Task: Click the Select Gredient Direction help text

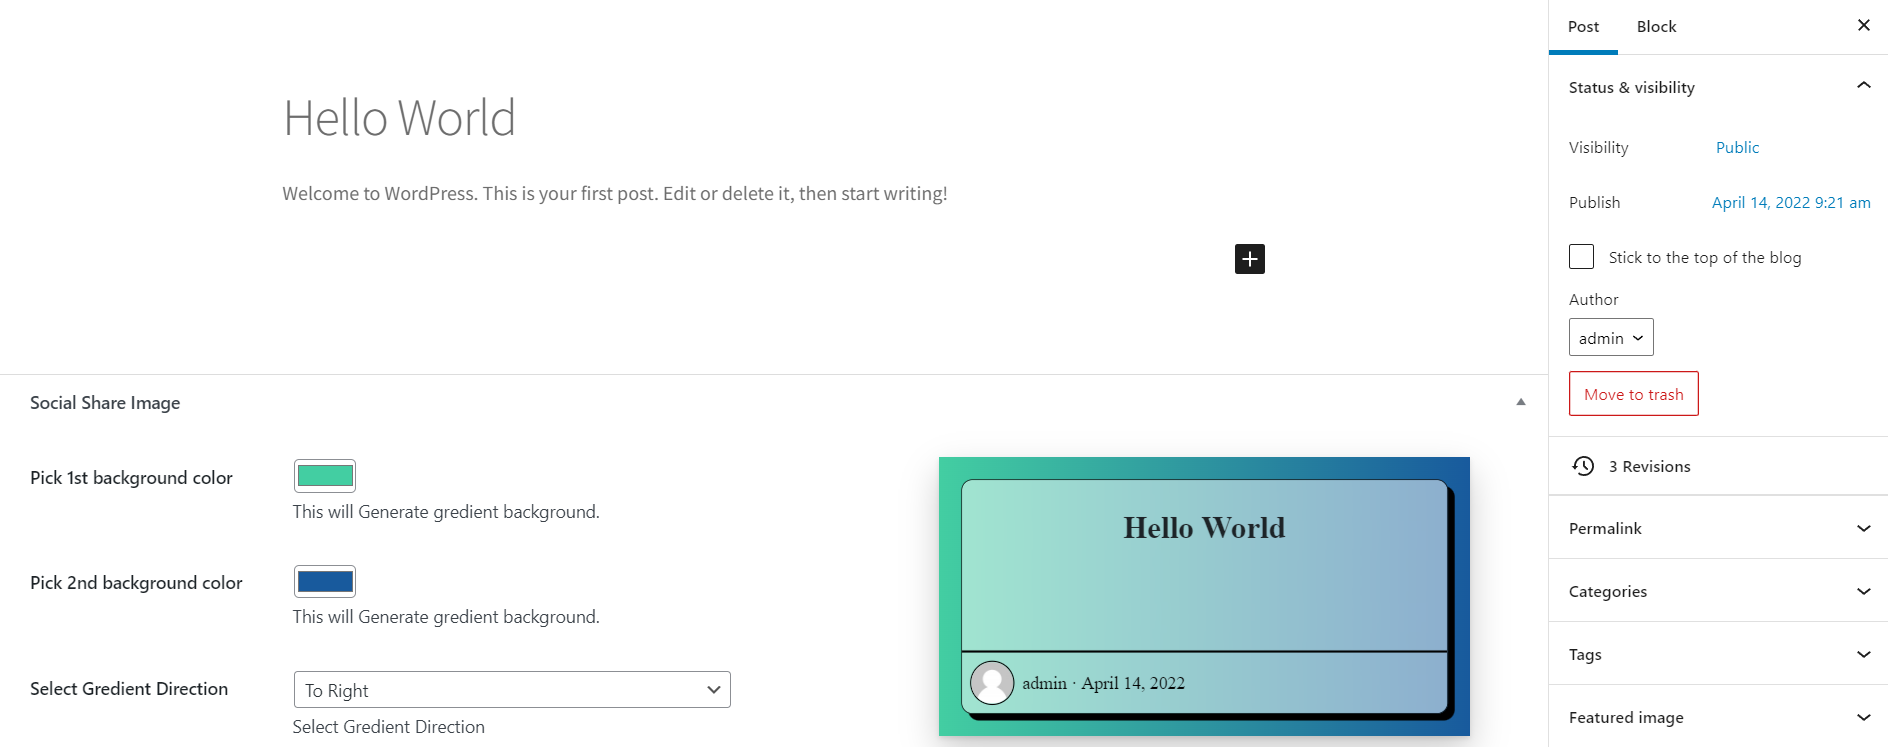Action: [388, 727]
